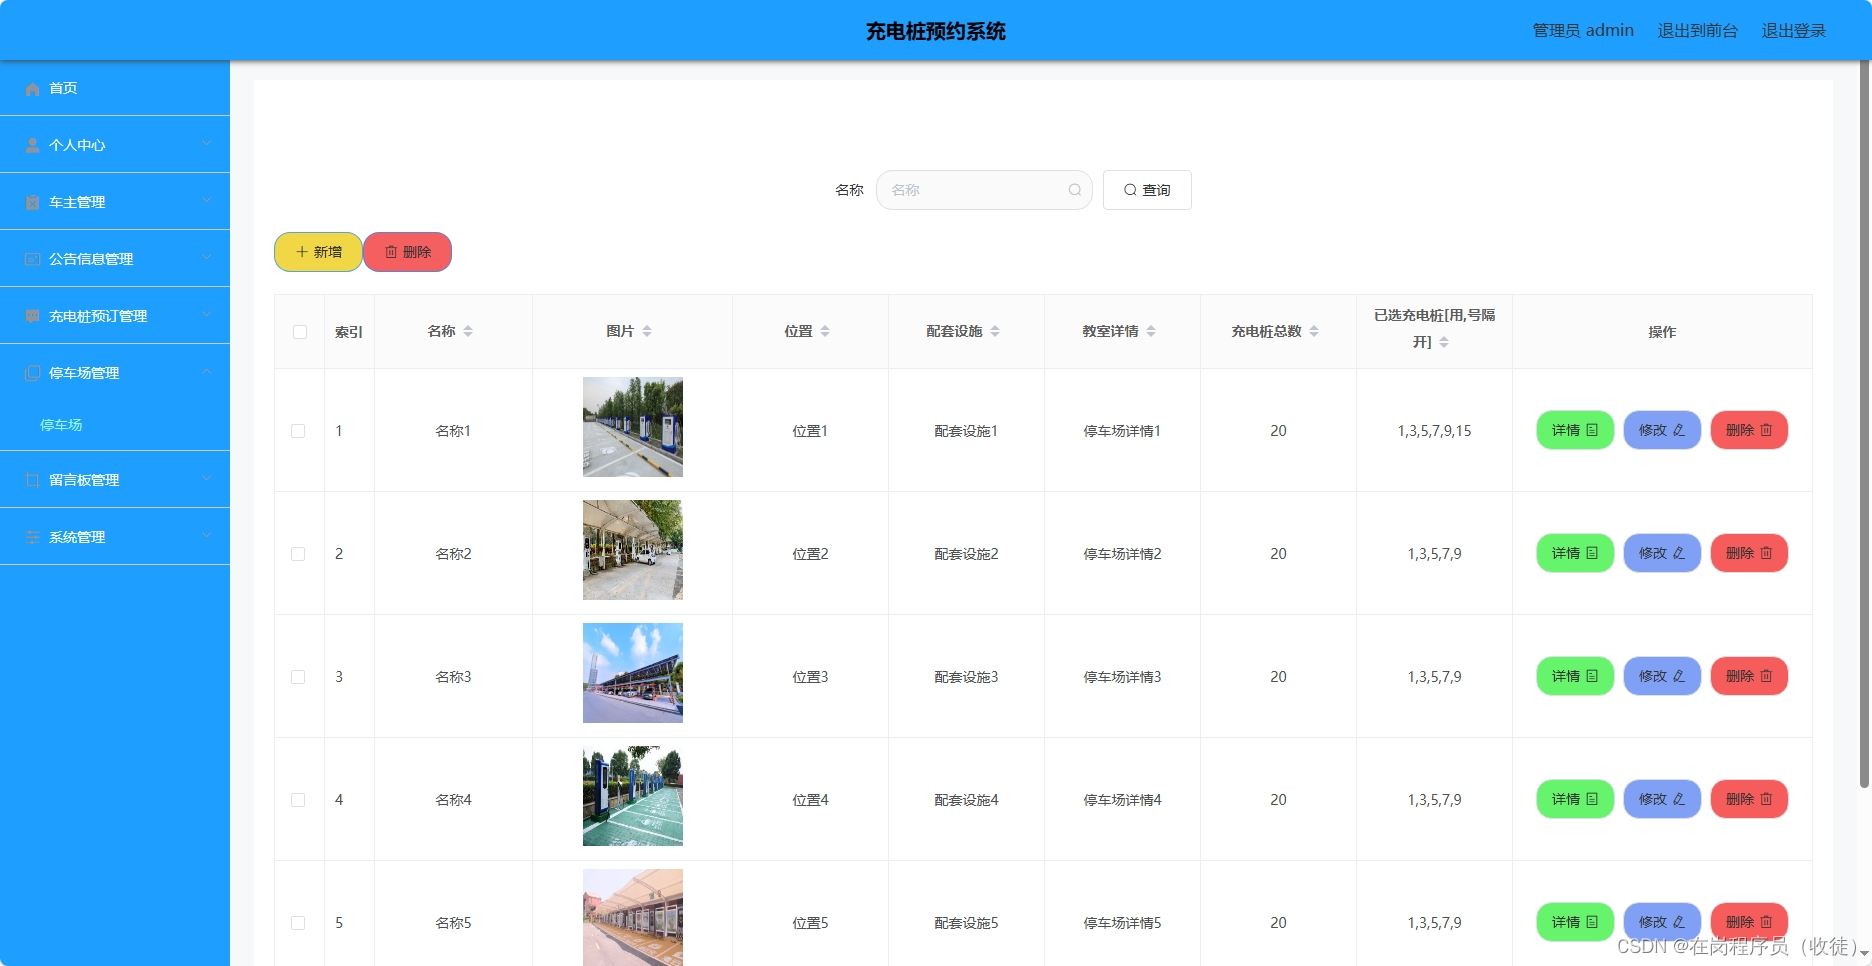The image size is (1872, 966).
Task: Click 删除 for row 名称1
Action: pyautogui.click(x=1749, y=430)
